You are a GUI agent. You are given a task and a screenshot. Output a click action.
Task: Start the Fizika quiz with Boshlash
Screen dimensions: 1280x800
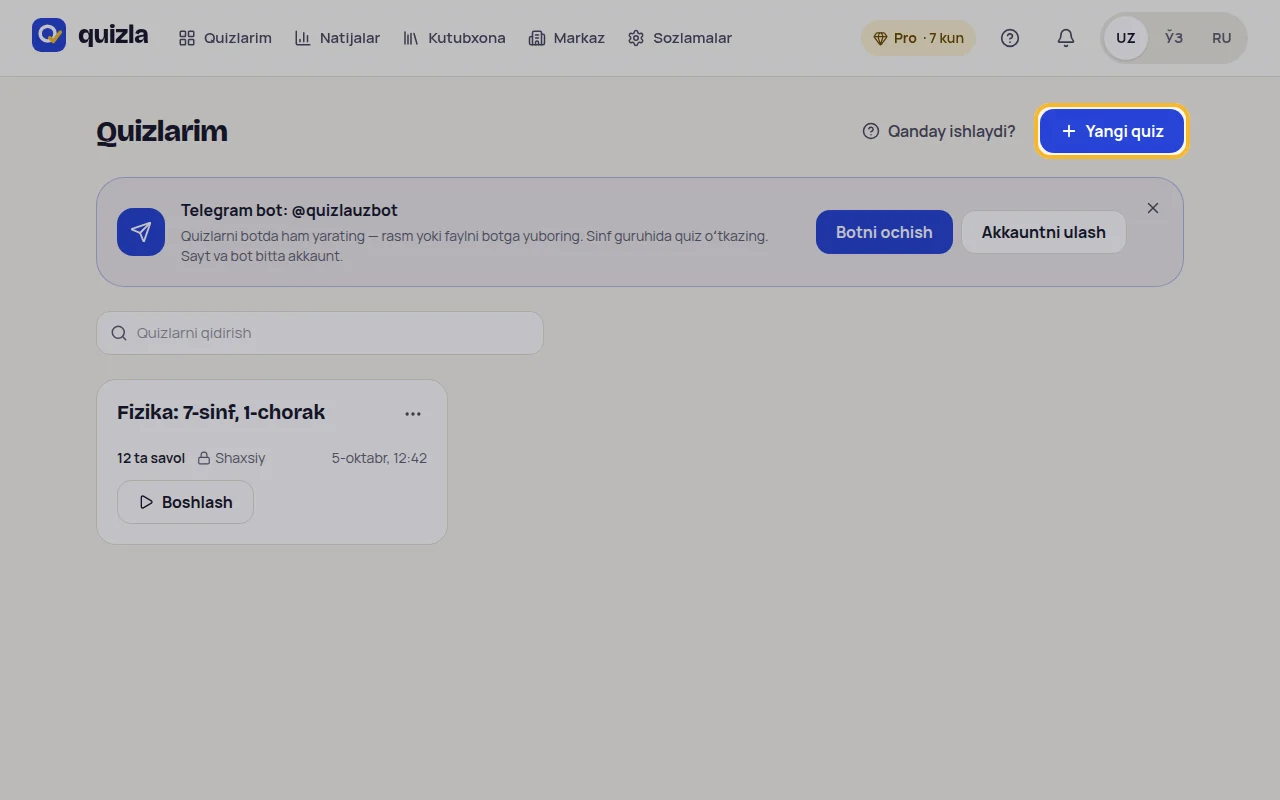(185, 502)
